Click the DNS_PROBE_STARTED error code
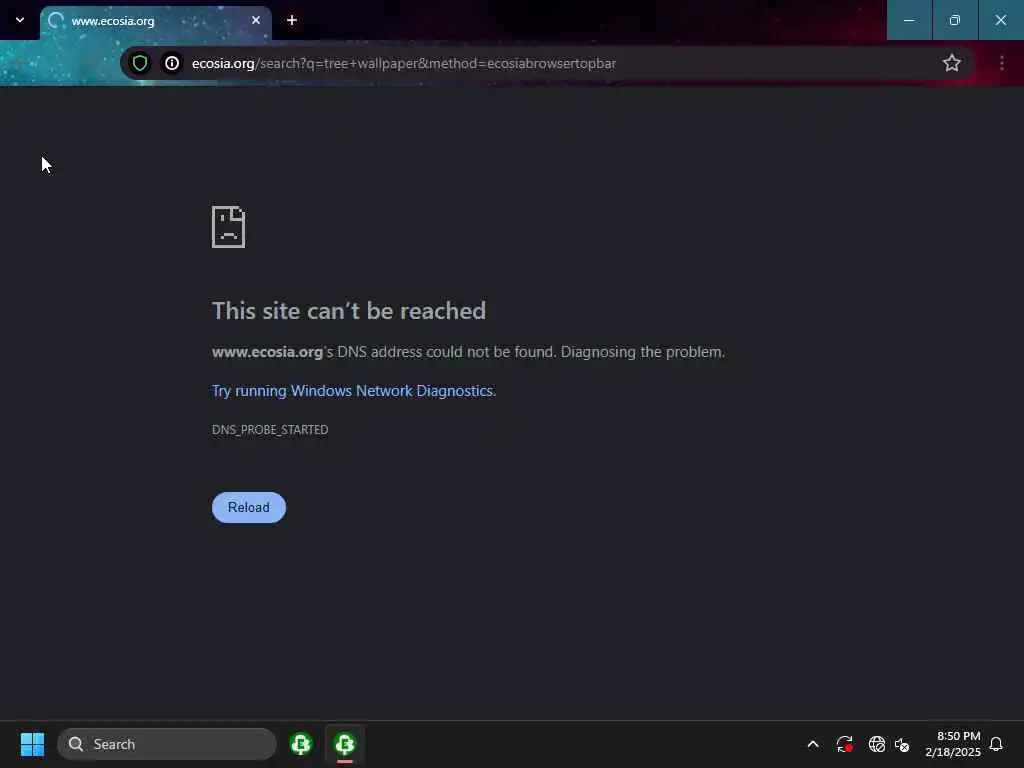Screen dimensions: 1024x768 click(x=270, y=430)
